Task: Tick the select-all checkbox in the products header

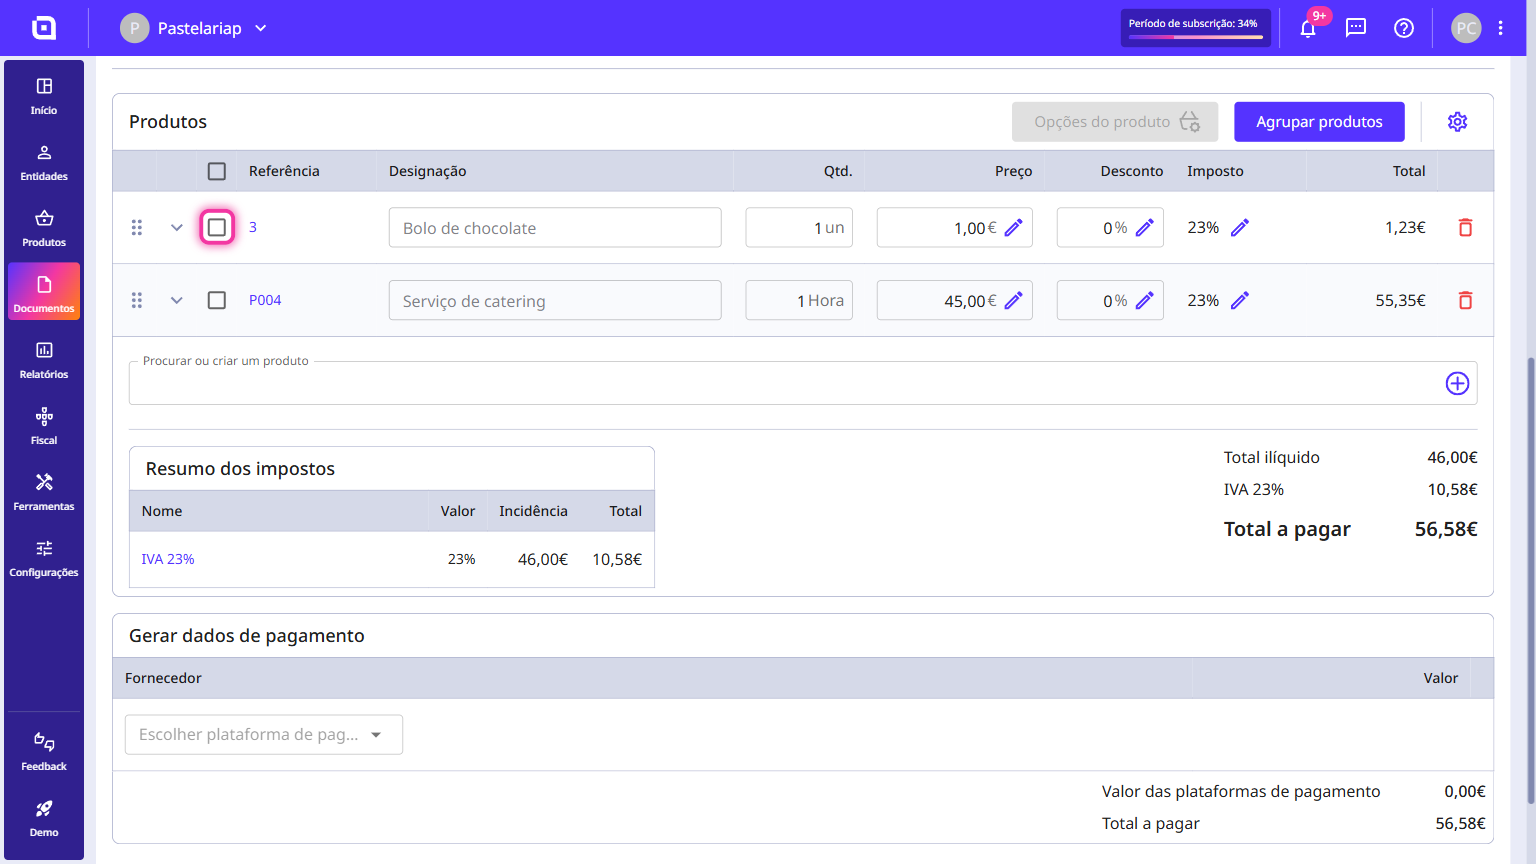Action: pos(217,171)
